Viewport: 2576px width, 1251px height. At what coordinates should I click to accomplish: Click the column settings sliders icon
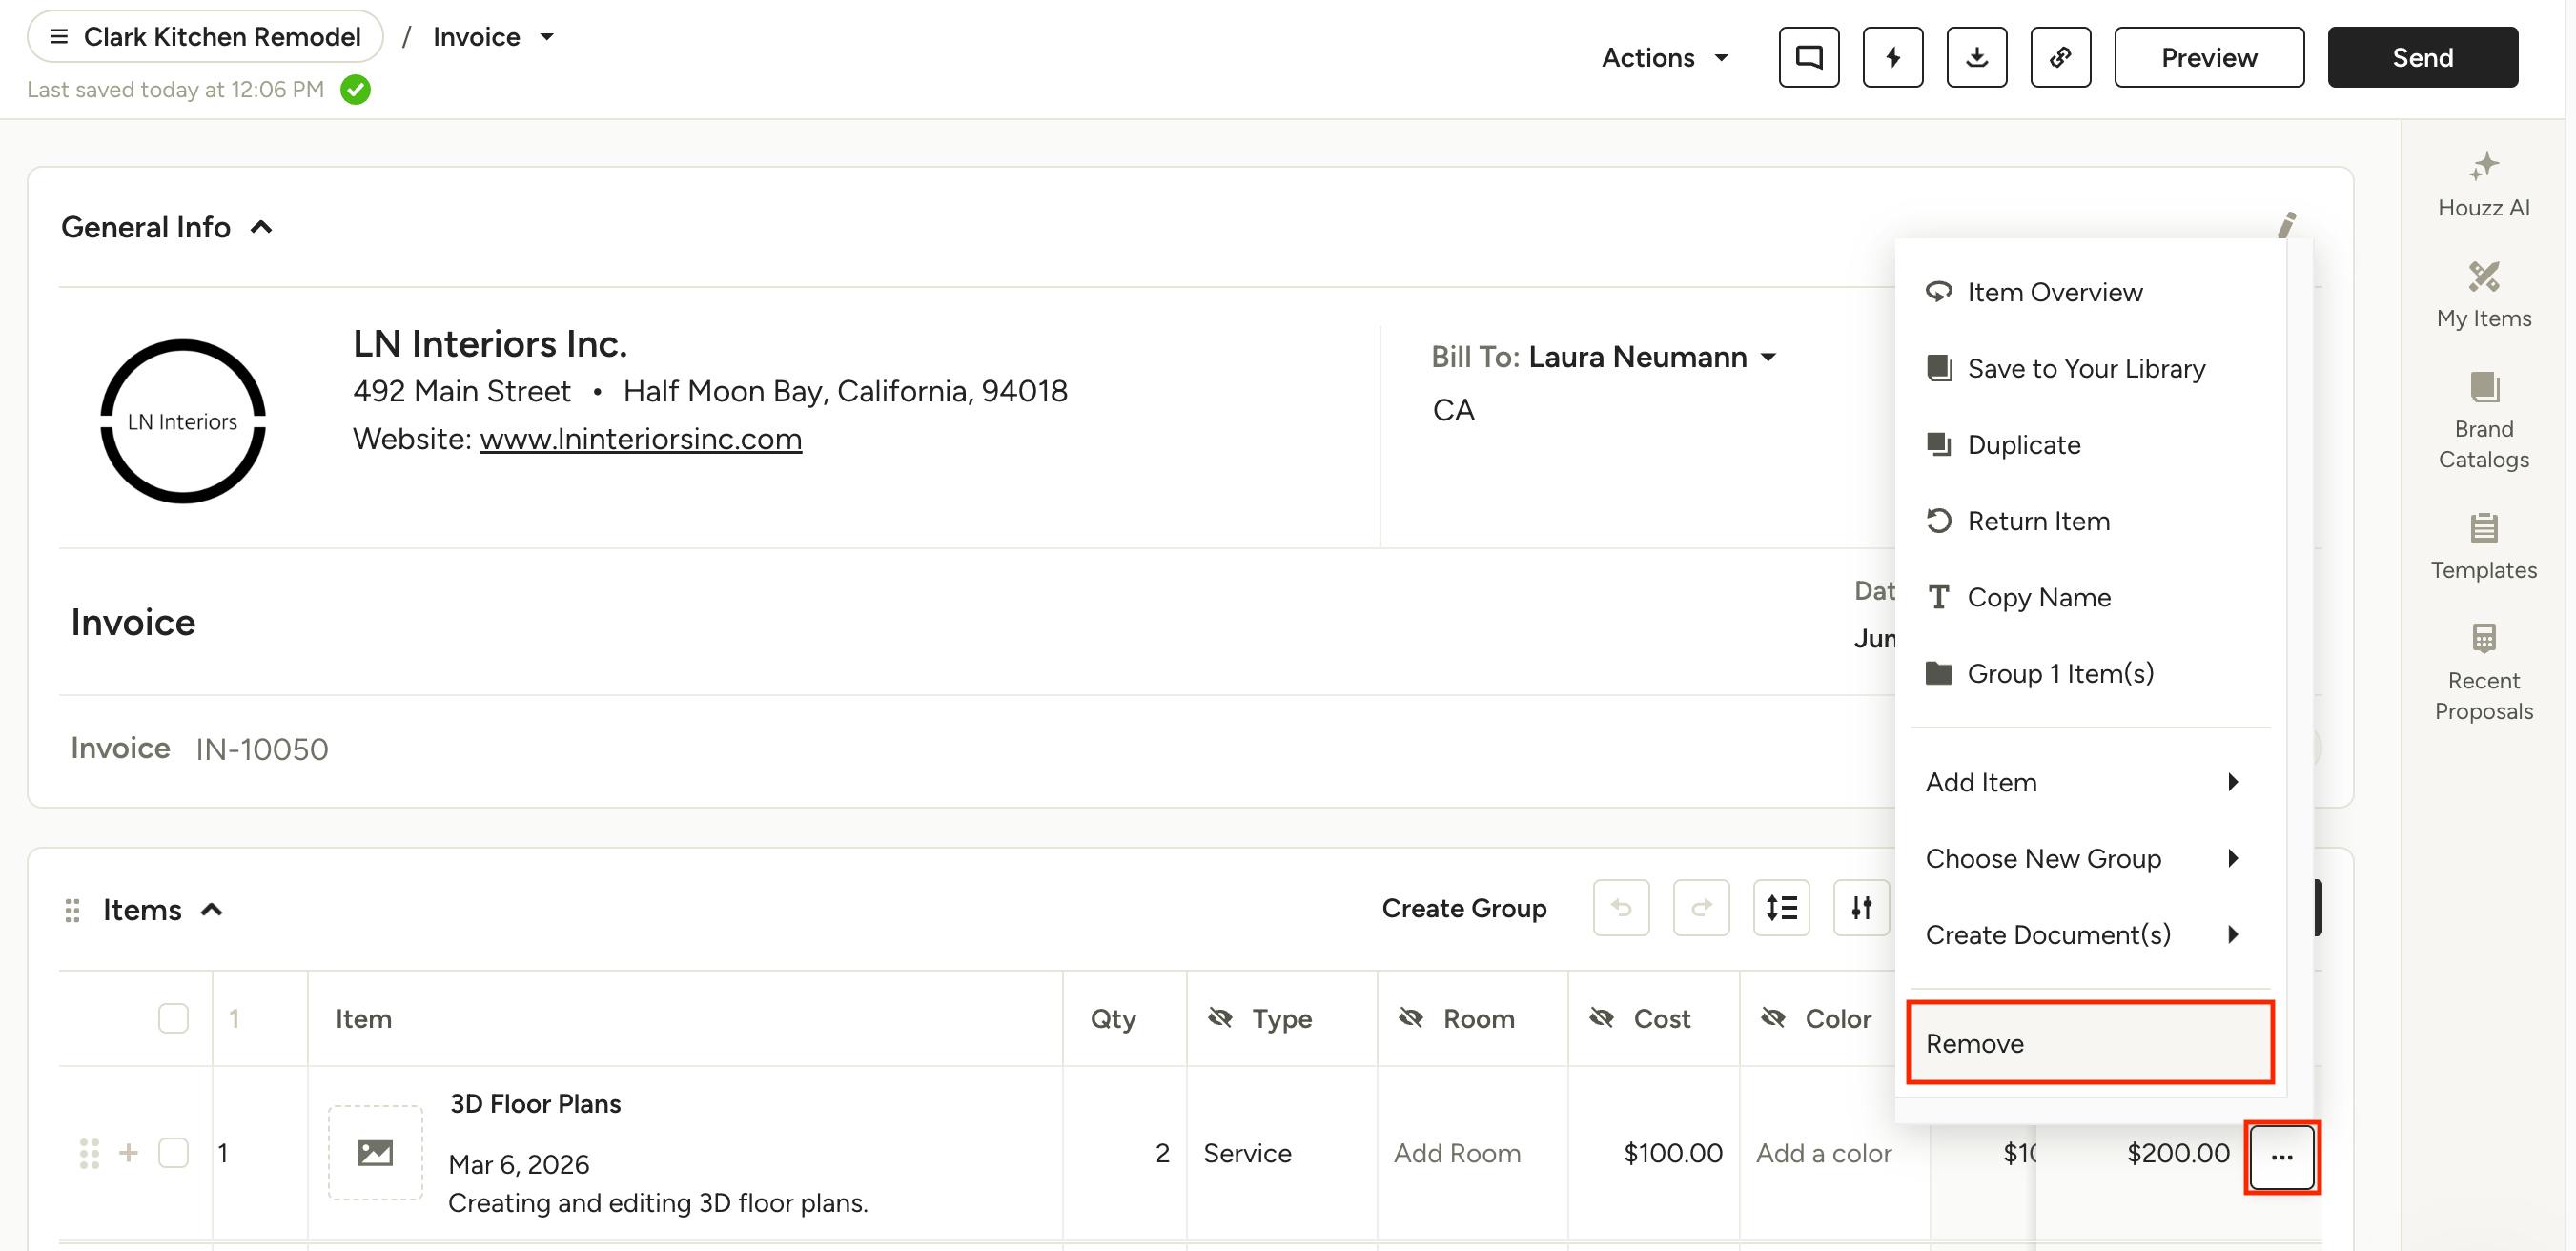1861,908
